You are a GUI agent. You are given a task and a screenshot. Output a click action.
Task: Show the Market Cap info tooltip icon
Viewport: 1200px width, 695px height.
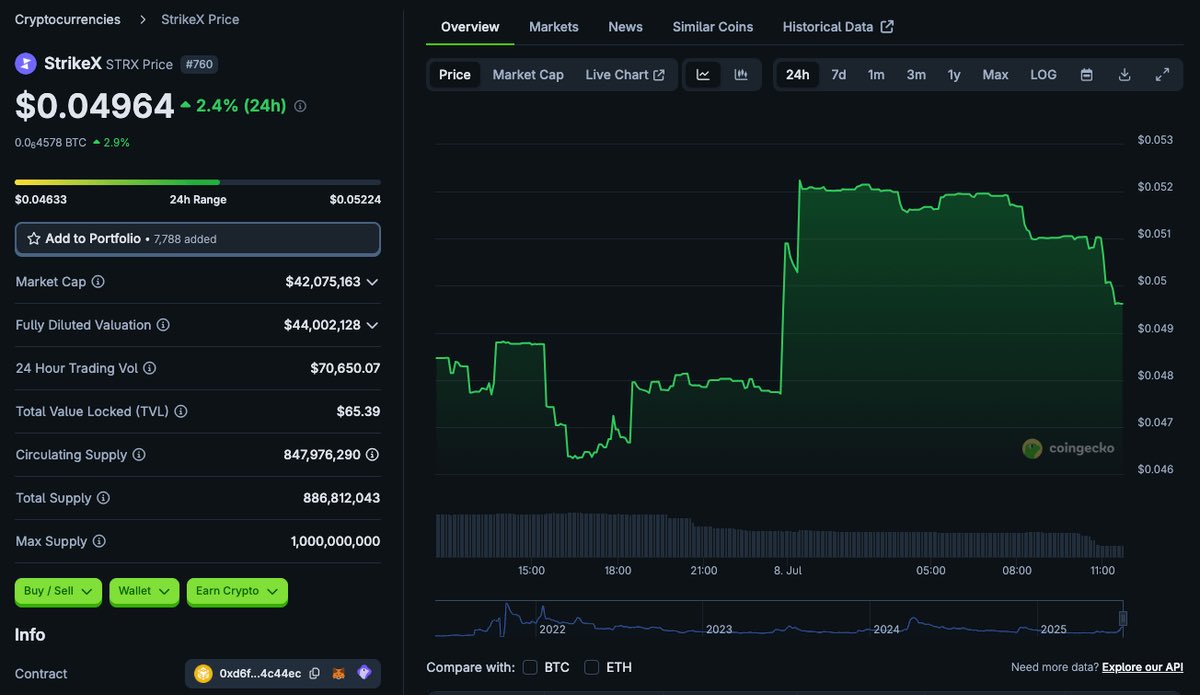pyautogui.click(x=98, y=282)
